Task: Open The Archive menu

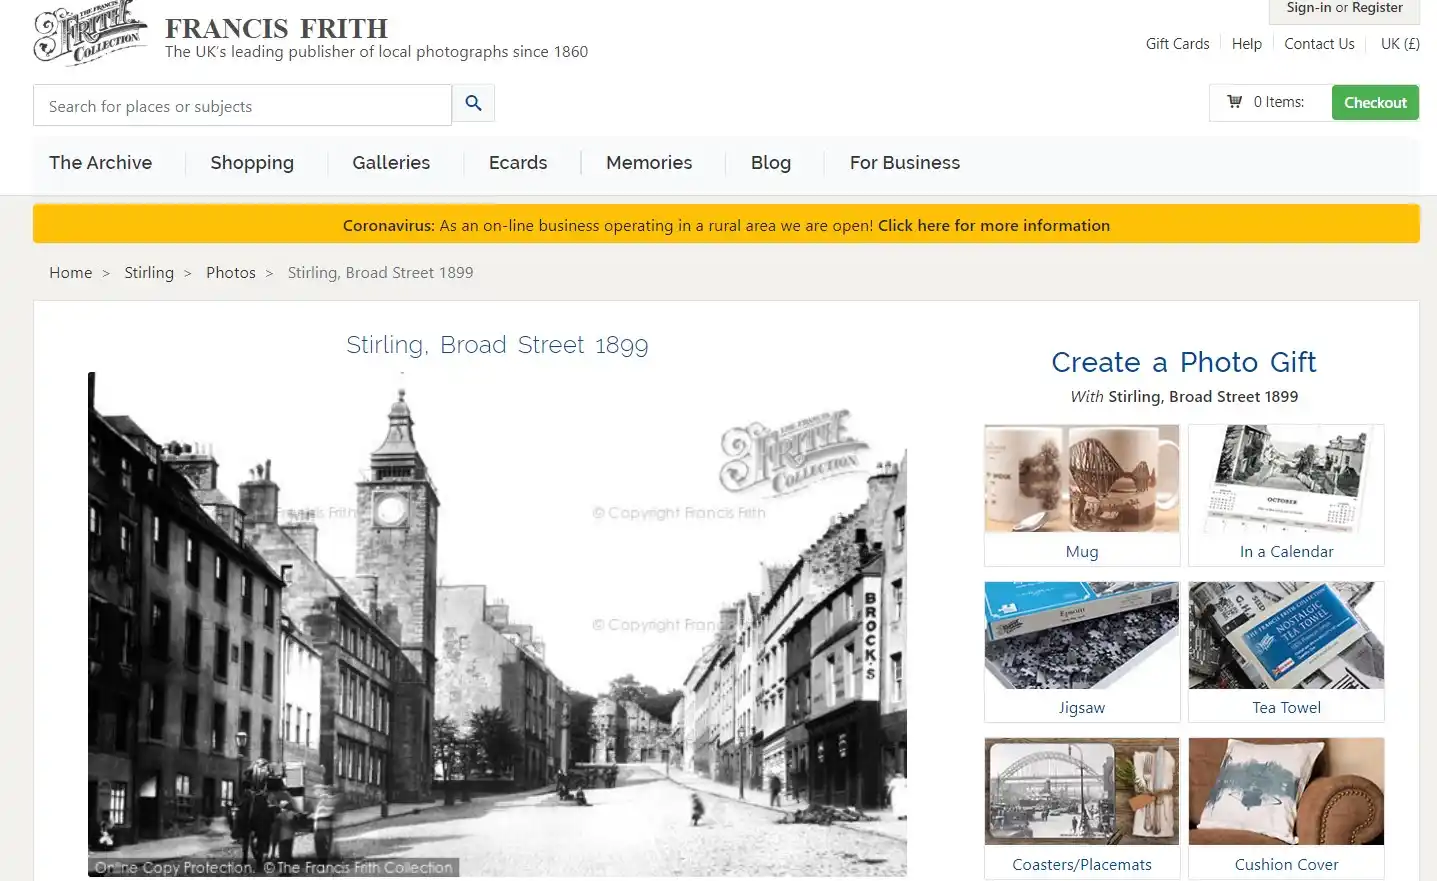Action: pyautogui.click(x=101, y=163)
